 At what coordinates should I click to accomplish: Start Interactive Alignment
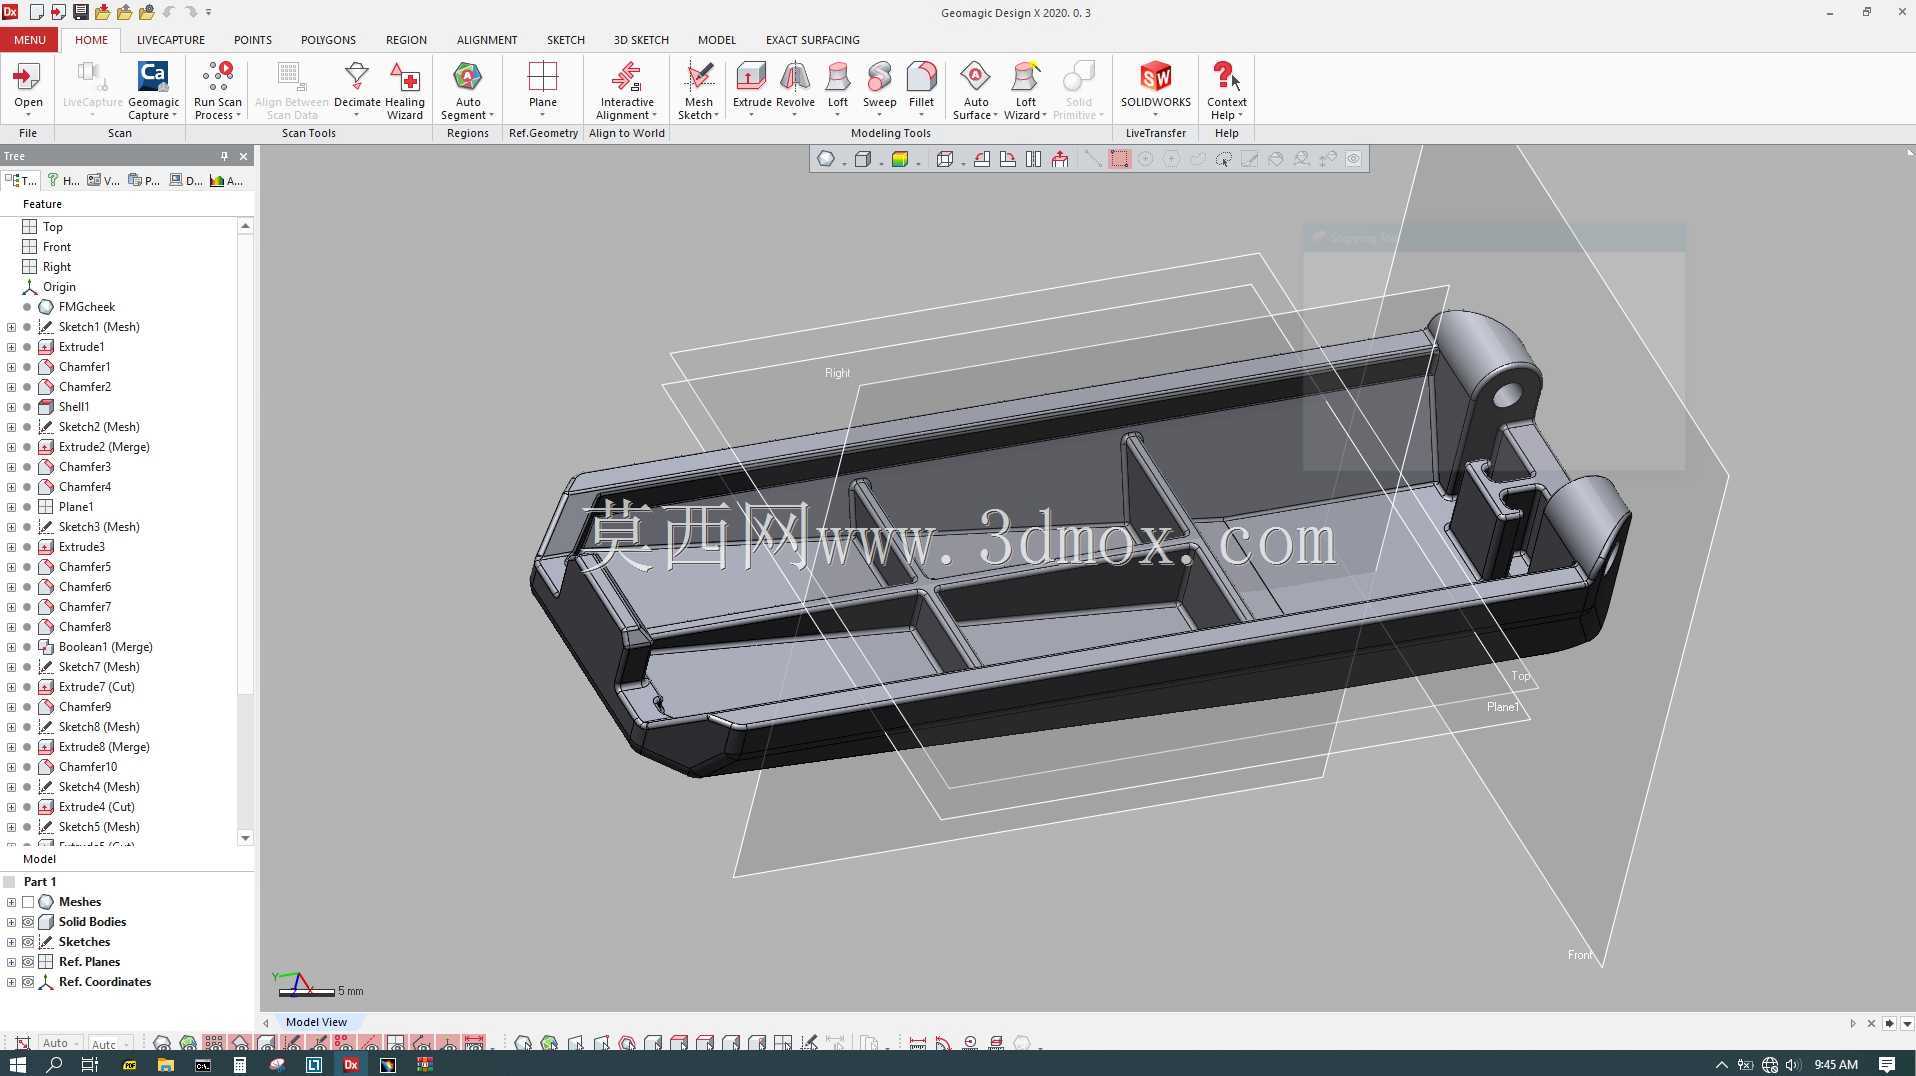click(x=626, y=90)
